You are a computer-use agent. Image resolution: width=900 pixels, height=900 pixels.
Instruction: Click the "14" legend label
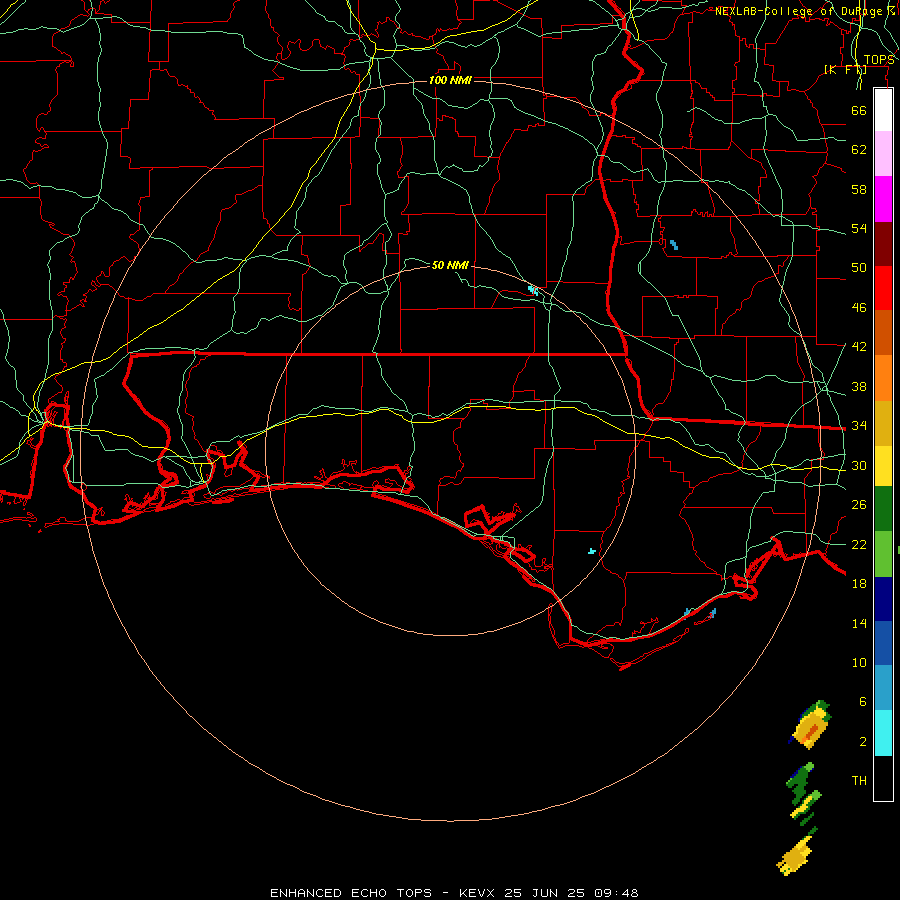click(x=859, y=623)
